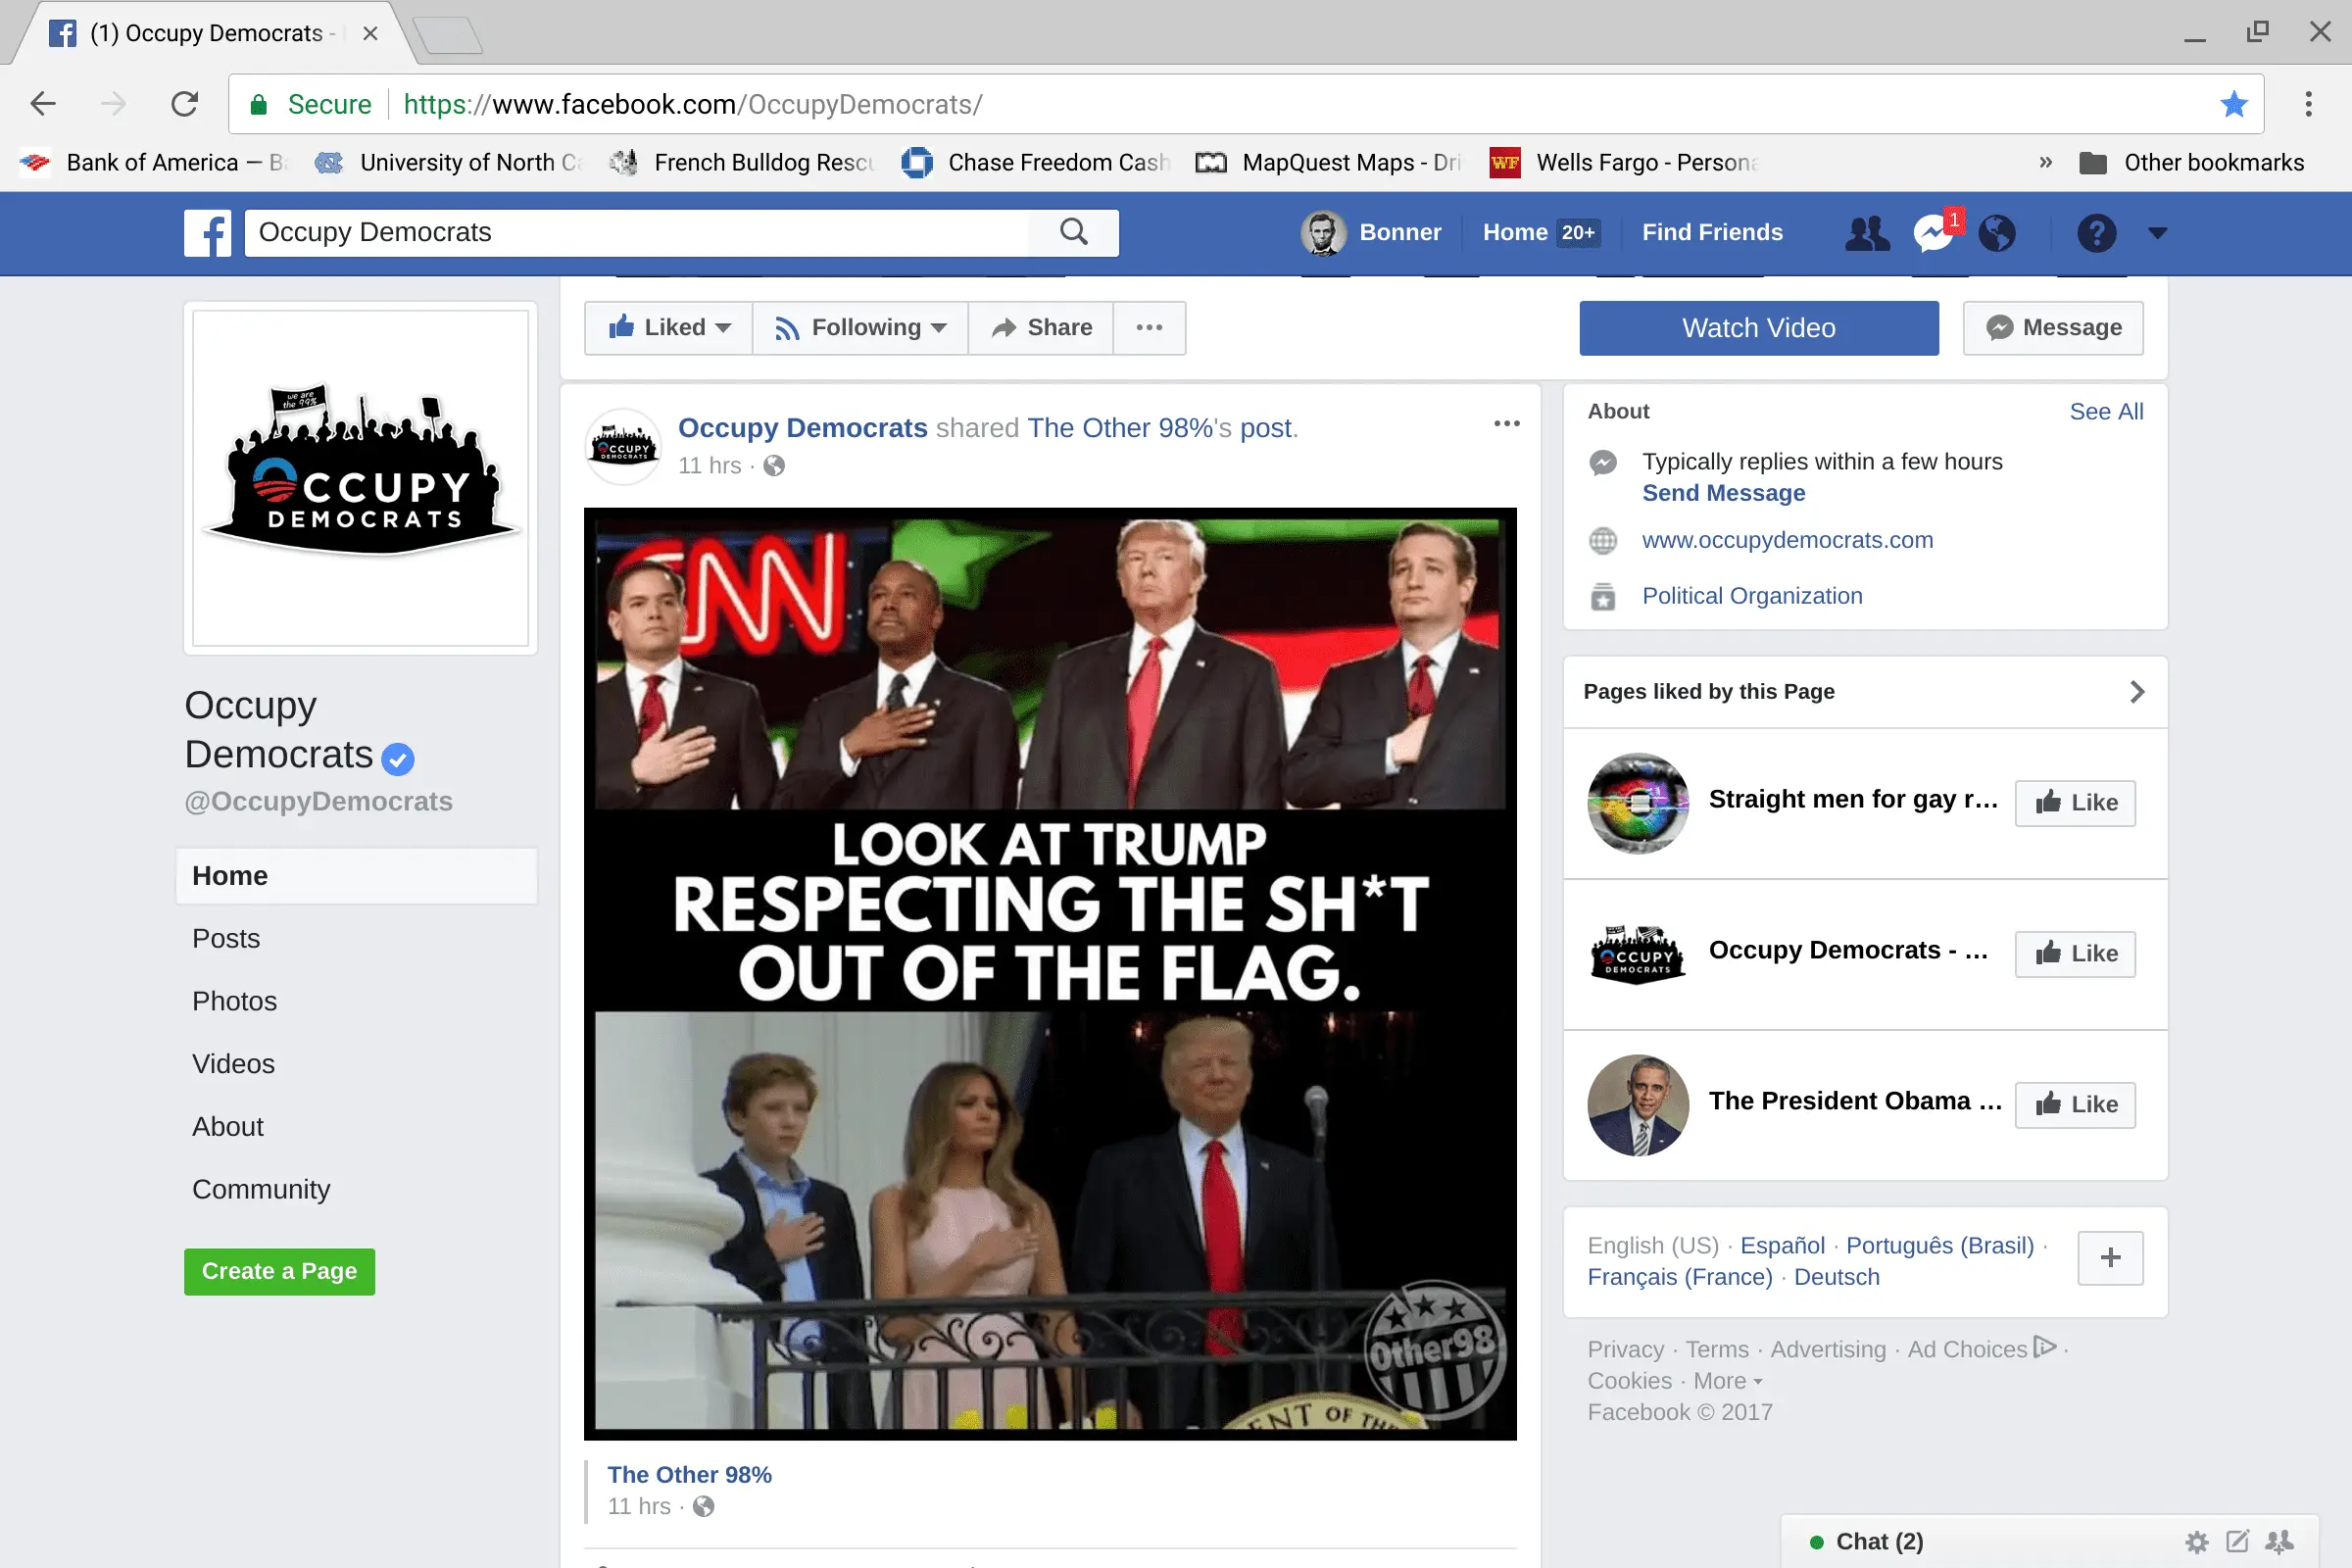Open the globe Notifications icon
The width and height of the screenshot is (2352, 1568).
[x=1997, y=233]
